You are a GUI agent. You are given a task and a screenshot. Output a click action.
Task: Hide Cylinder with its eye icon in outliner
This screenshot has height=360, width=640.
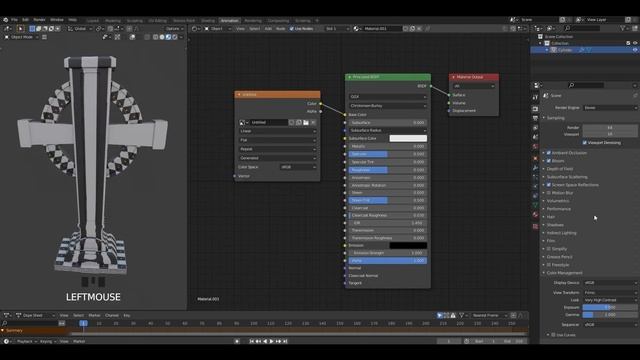635,50
